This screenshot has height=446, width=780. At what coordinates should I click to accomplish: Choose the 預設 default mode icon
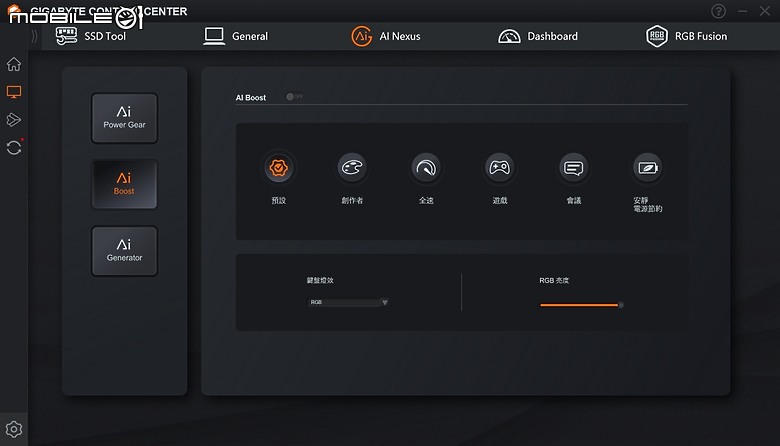pyautogui.click(x=279, y=168)
